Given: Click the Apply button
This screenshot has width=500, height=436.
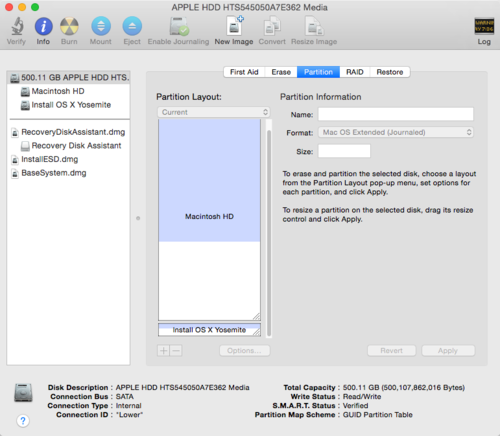Looking at the screenshot, I should coord(448,351).
